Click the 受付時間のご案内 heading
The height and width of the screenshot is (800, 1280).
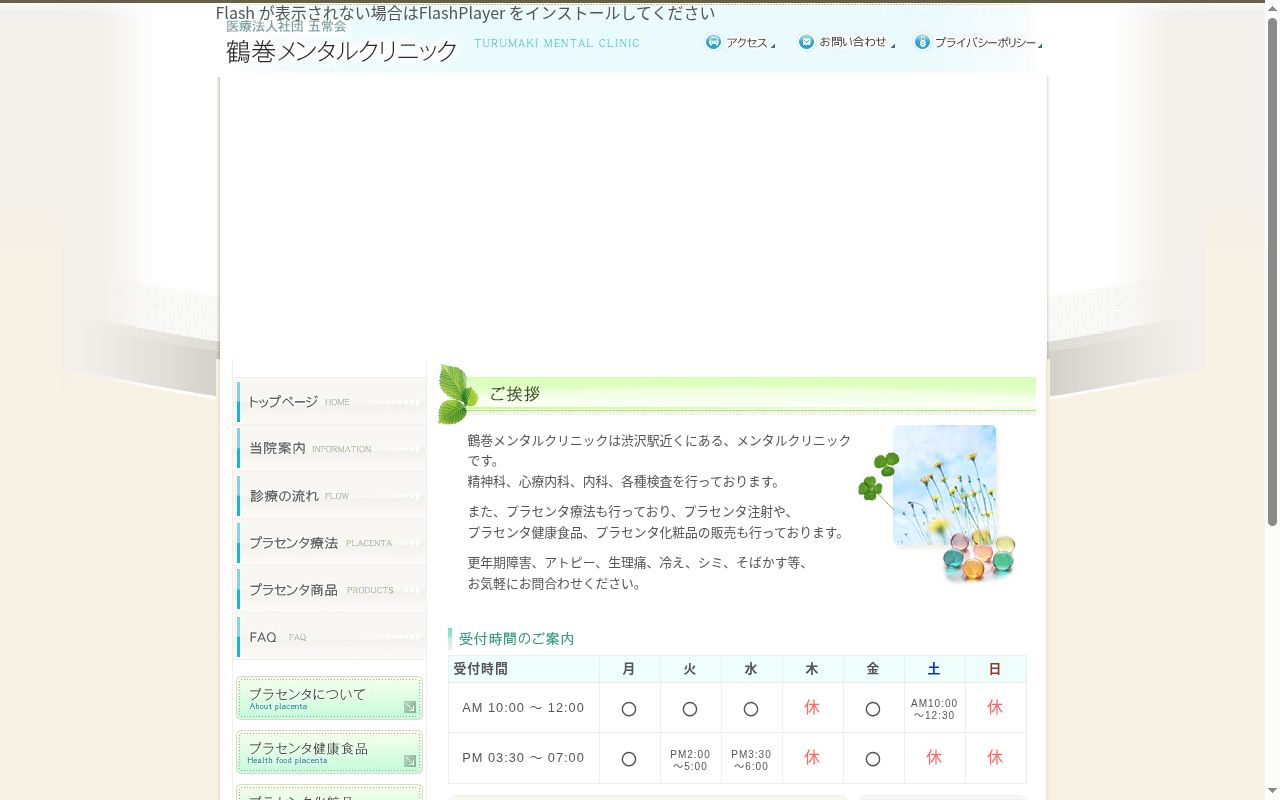[x=516, y=638]
